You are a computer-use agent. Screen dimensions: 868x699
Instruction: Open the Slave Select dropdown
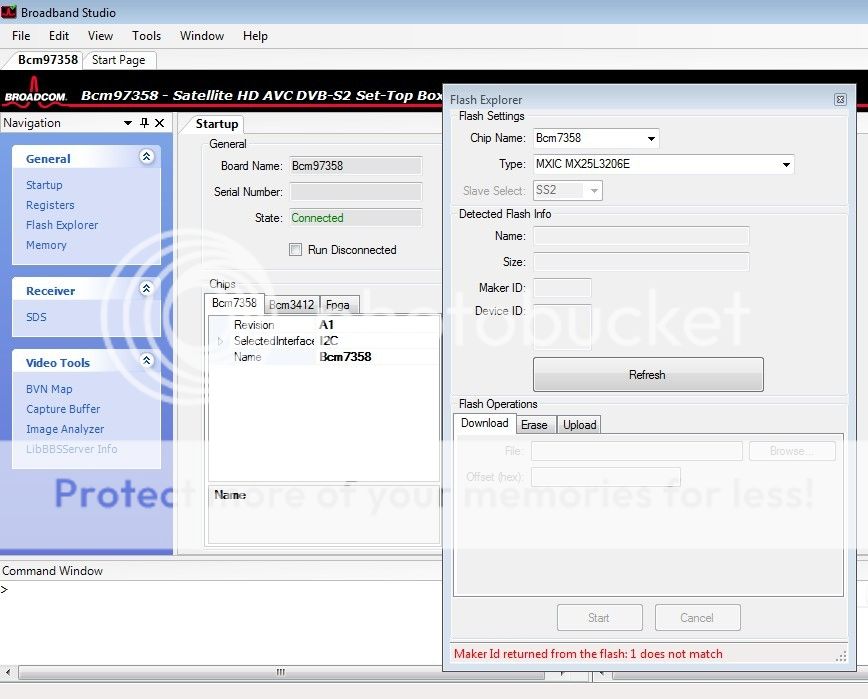[x=594, y=191]
